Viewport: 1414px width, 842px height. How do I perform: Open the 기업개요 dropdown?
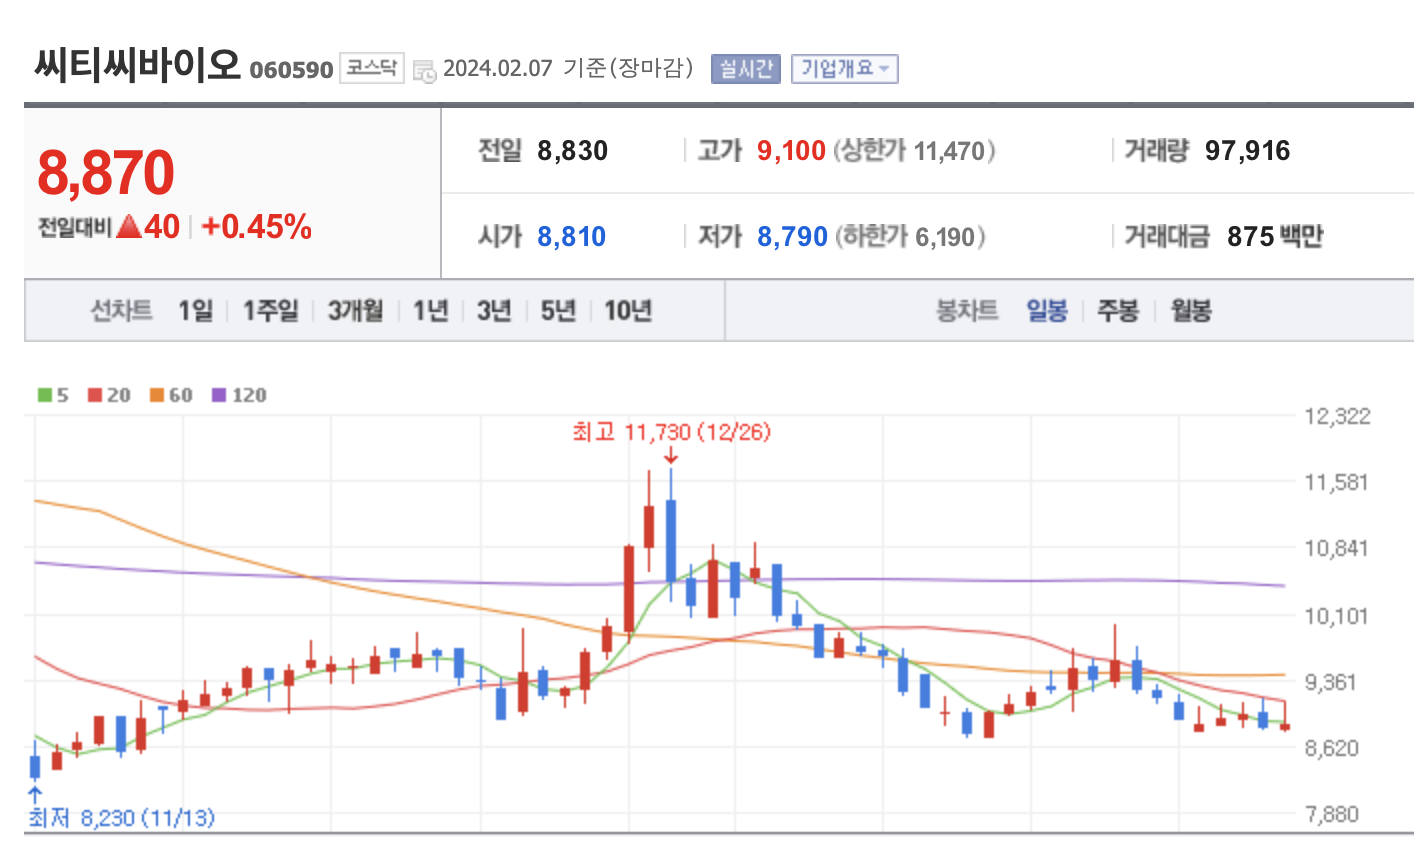pyautogui.click(x=845, y=69)
